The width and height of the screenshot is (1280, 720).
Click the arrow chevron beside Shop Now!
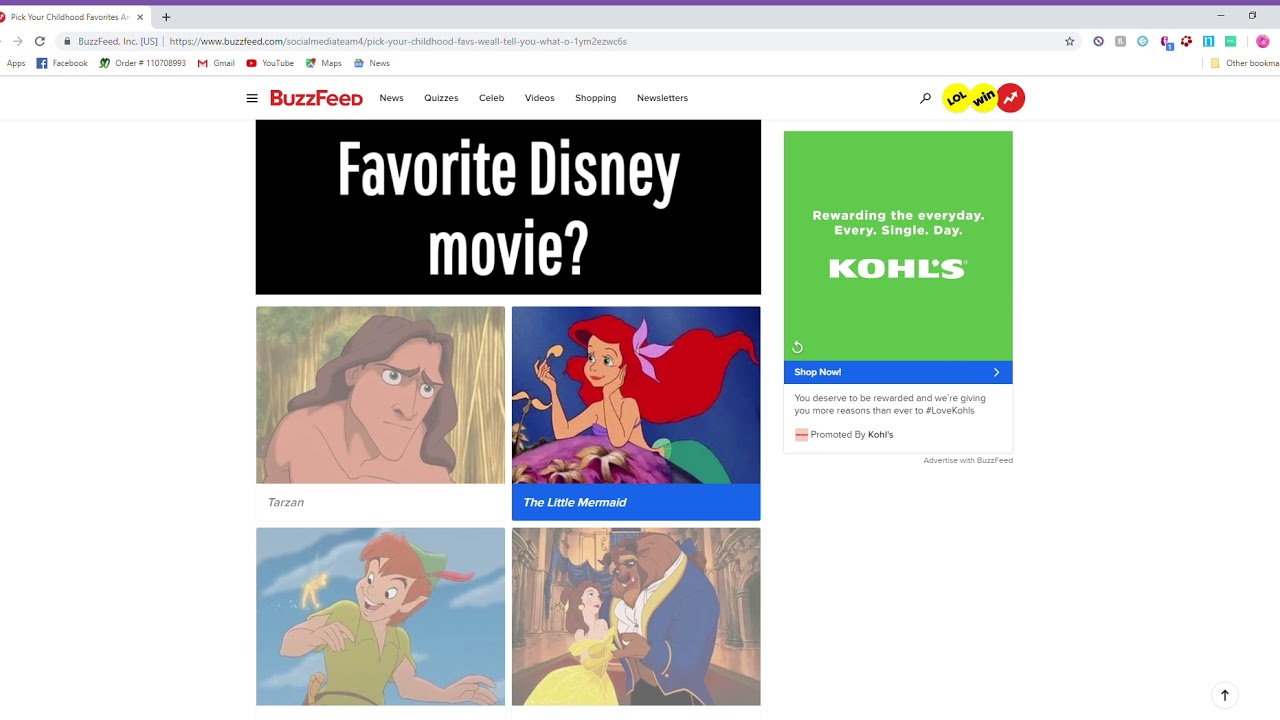(996, 372)
